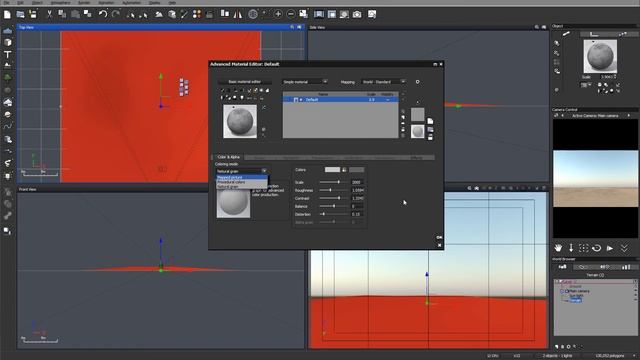Open the File menu

7,2
